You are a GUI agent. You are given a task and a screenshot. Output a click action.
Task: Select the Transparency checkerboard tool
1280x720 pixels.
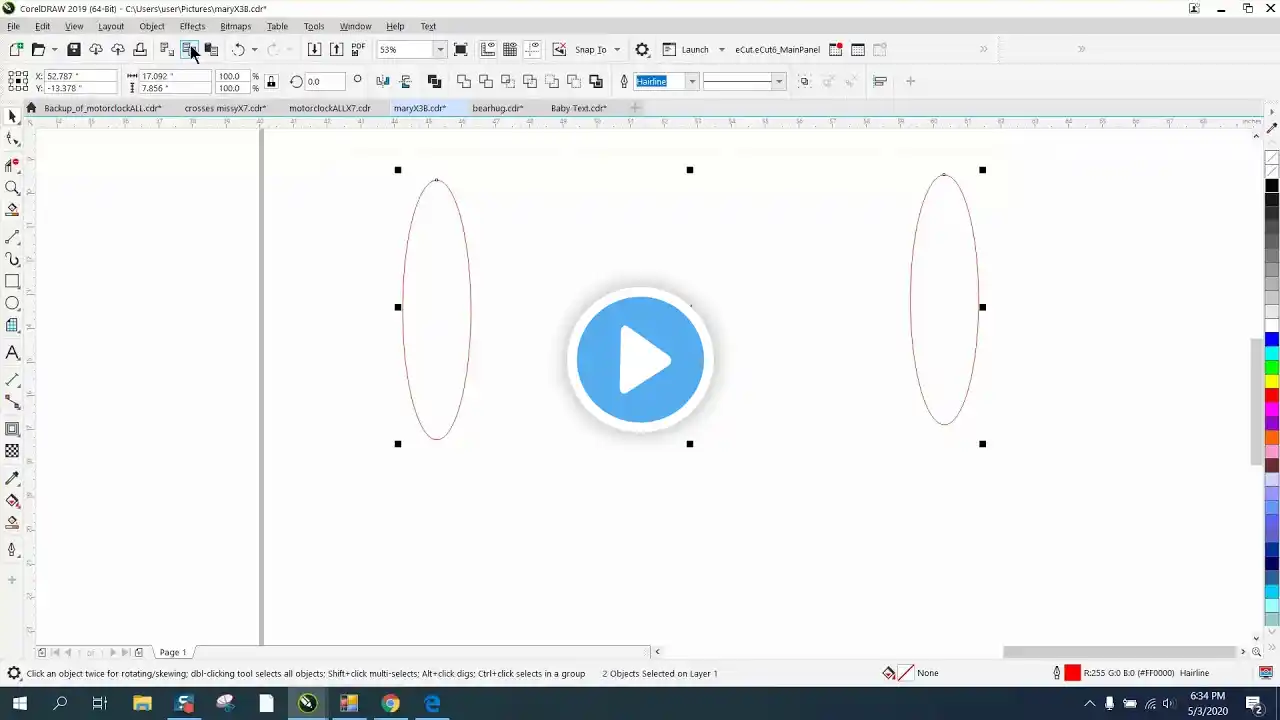[12, 451]
